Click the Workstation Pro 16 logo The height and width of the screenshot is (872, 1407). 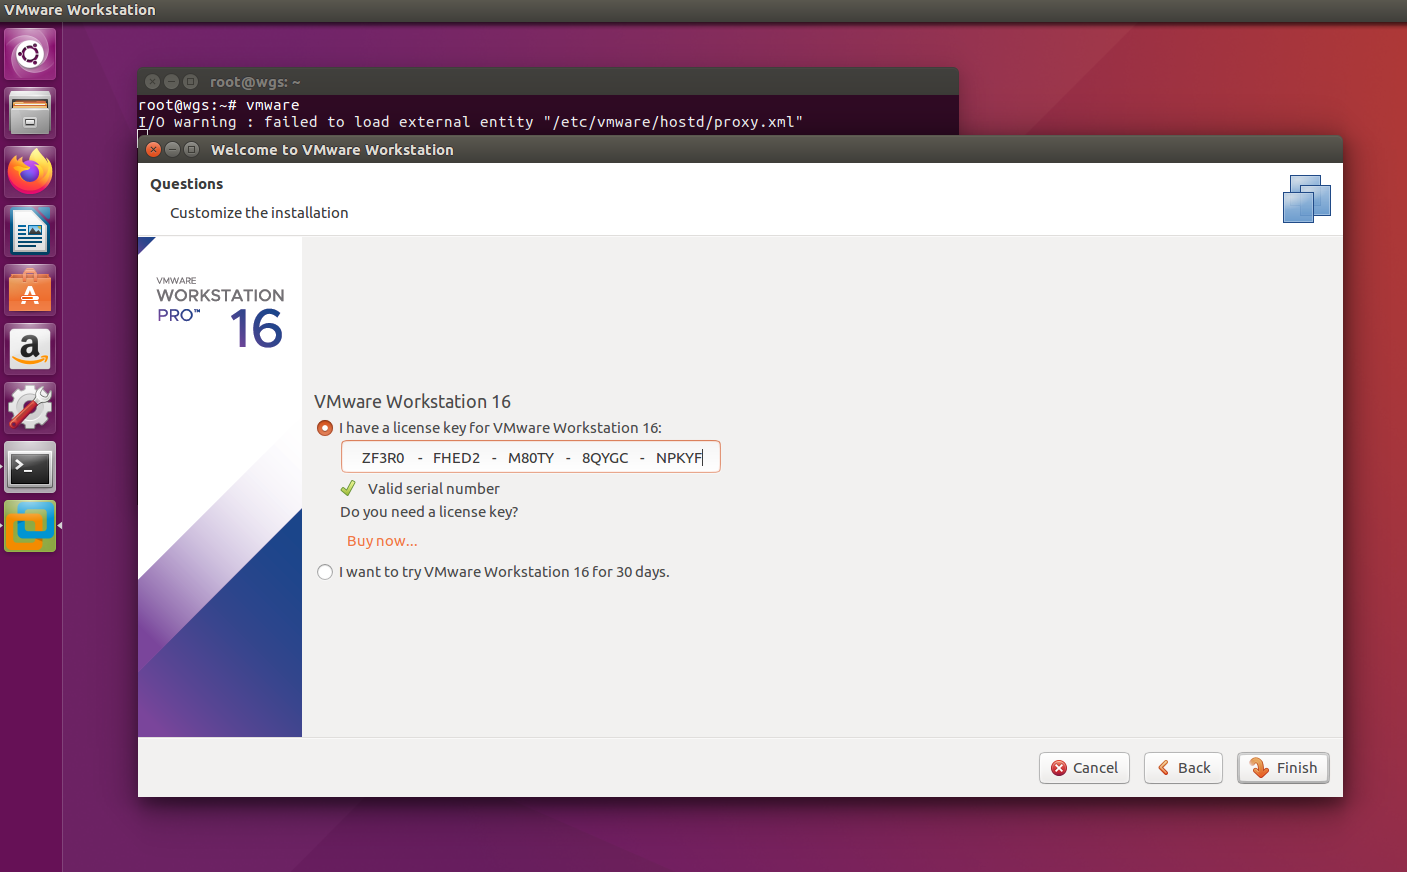220,312
